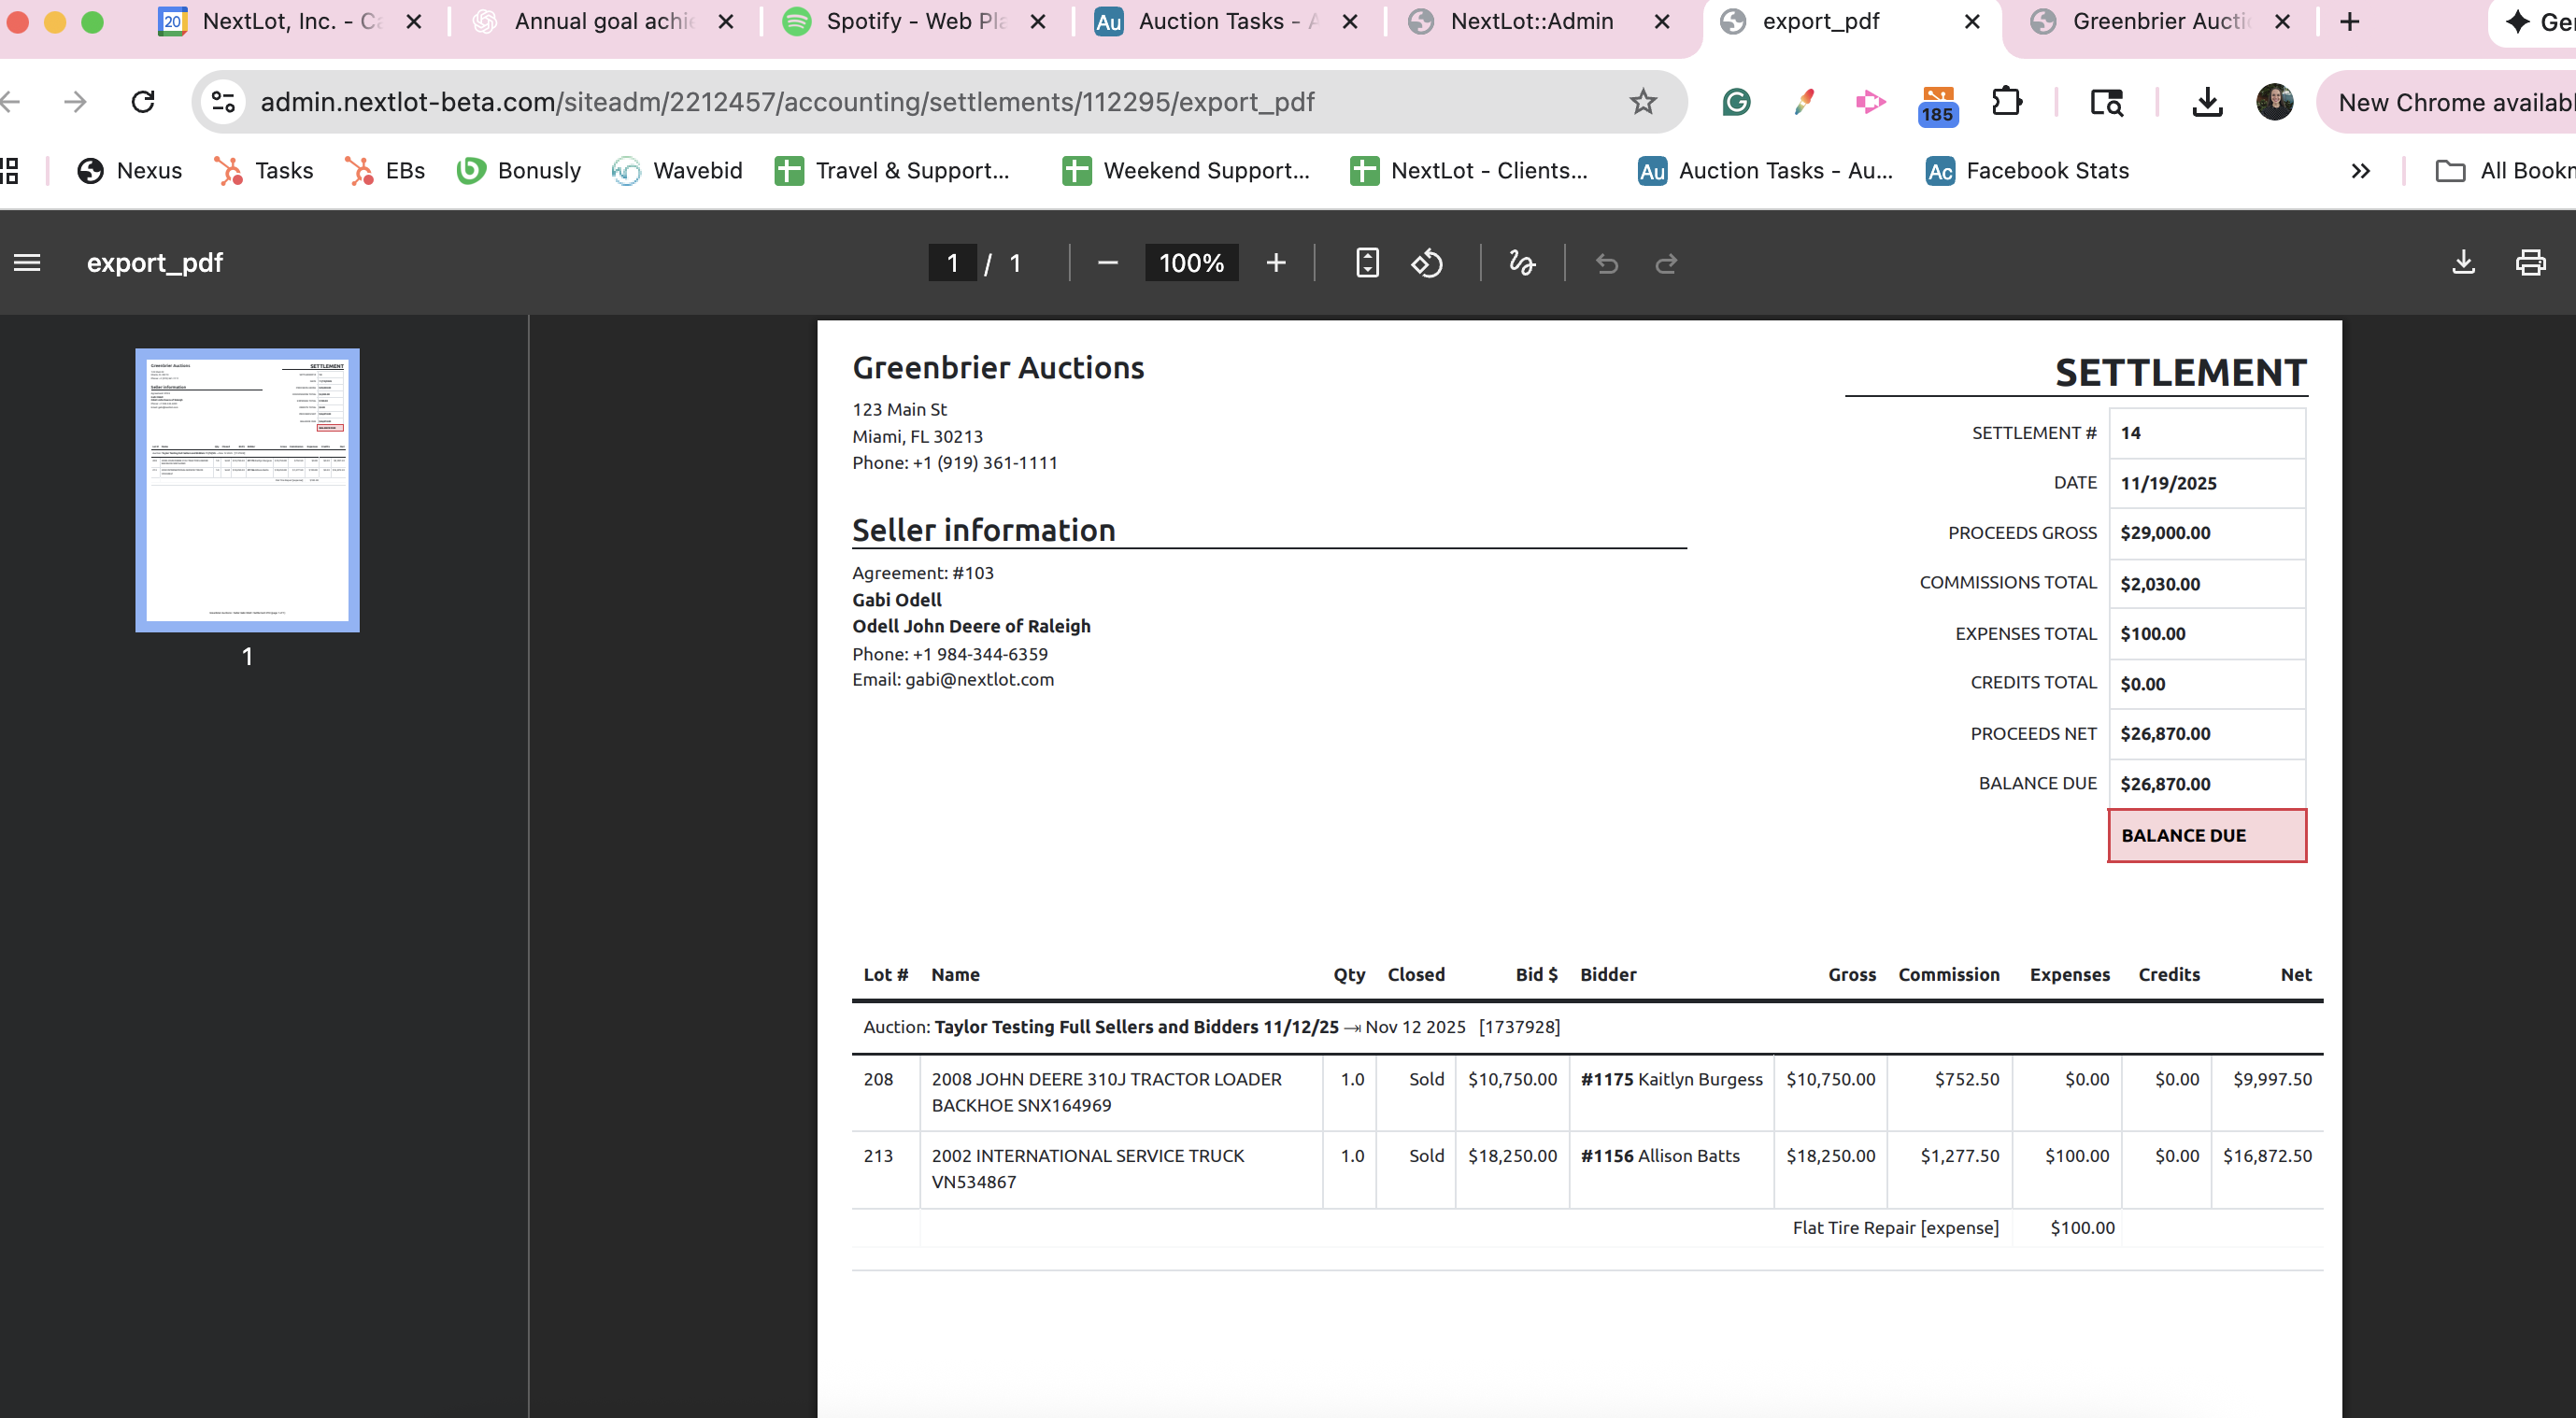This screenshot has width=2576, height=1418.
Task: Click COMMISSIONS TOTAL value $2,030.00
Action: pos(2160,584)
